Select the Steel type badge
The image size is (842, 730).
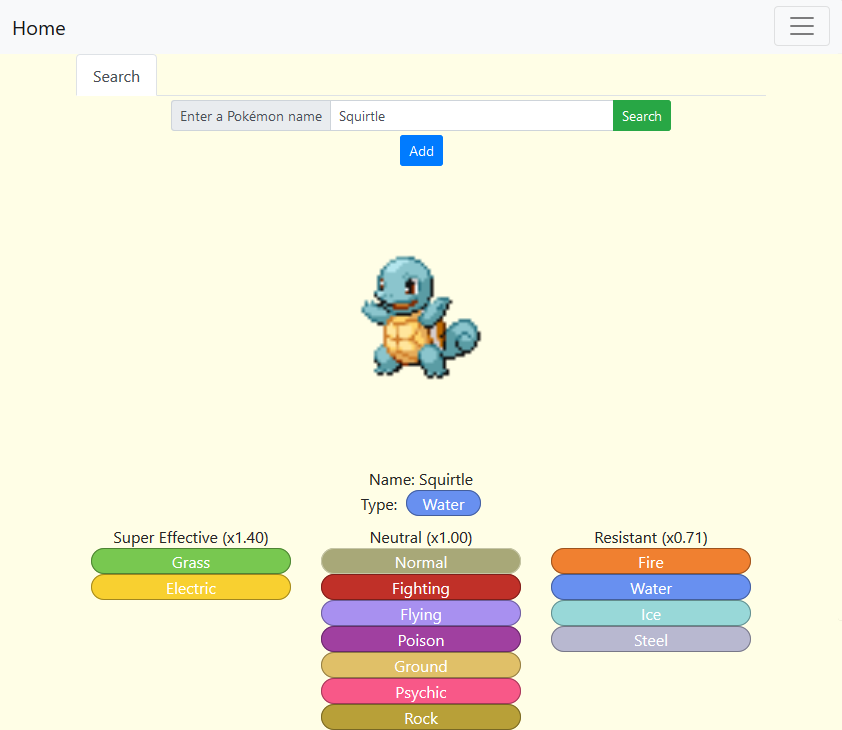pyautogui.click(x=651, y=639)
